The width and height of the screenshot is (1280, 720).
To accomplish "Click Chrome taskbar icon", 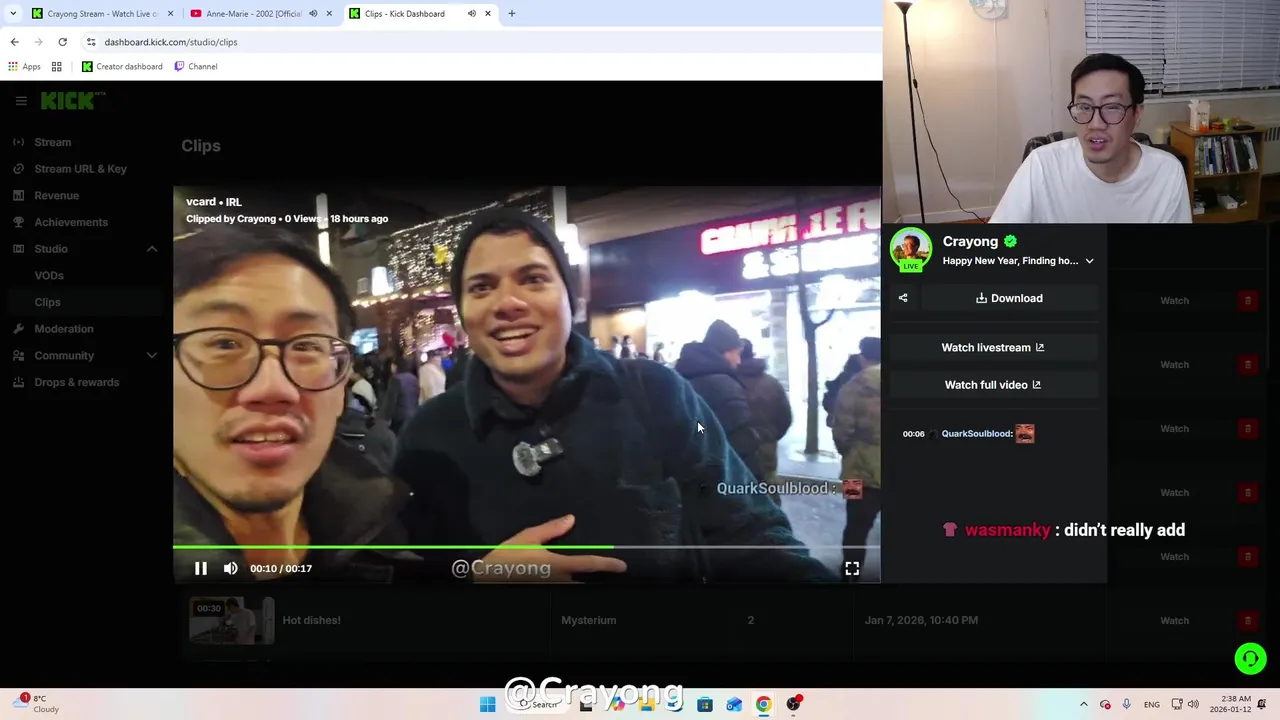I will (763, 704).
